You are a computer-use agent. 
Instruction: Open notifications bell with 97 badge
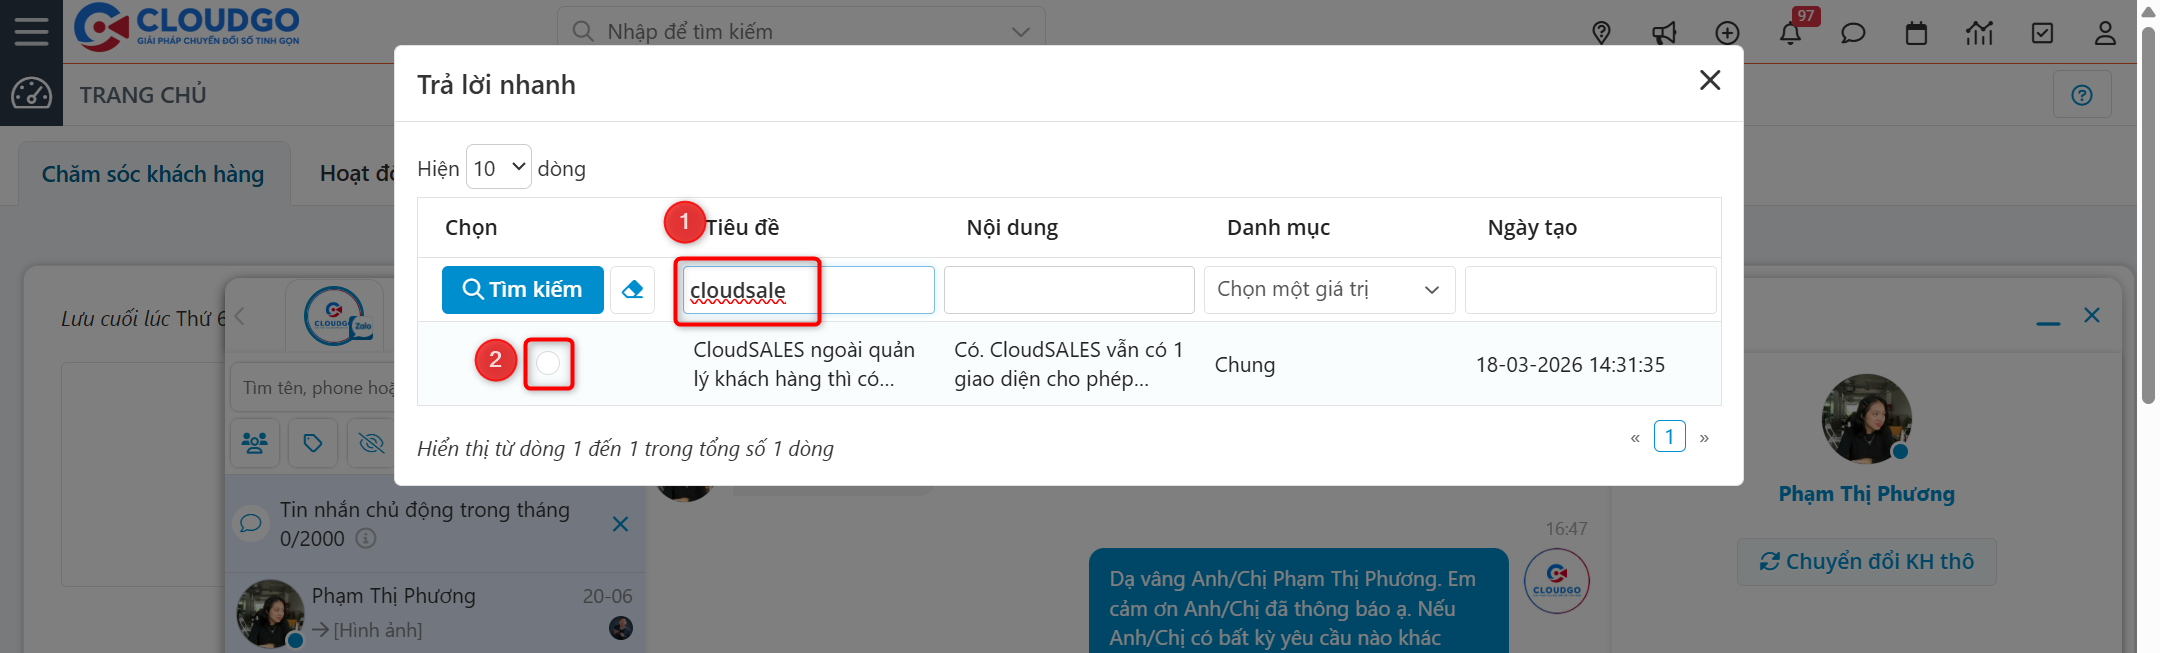1791,33
